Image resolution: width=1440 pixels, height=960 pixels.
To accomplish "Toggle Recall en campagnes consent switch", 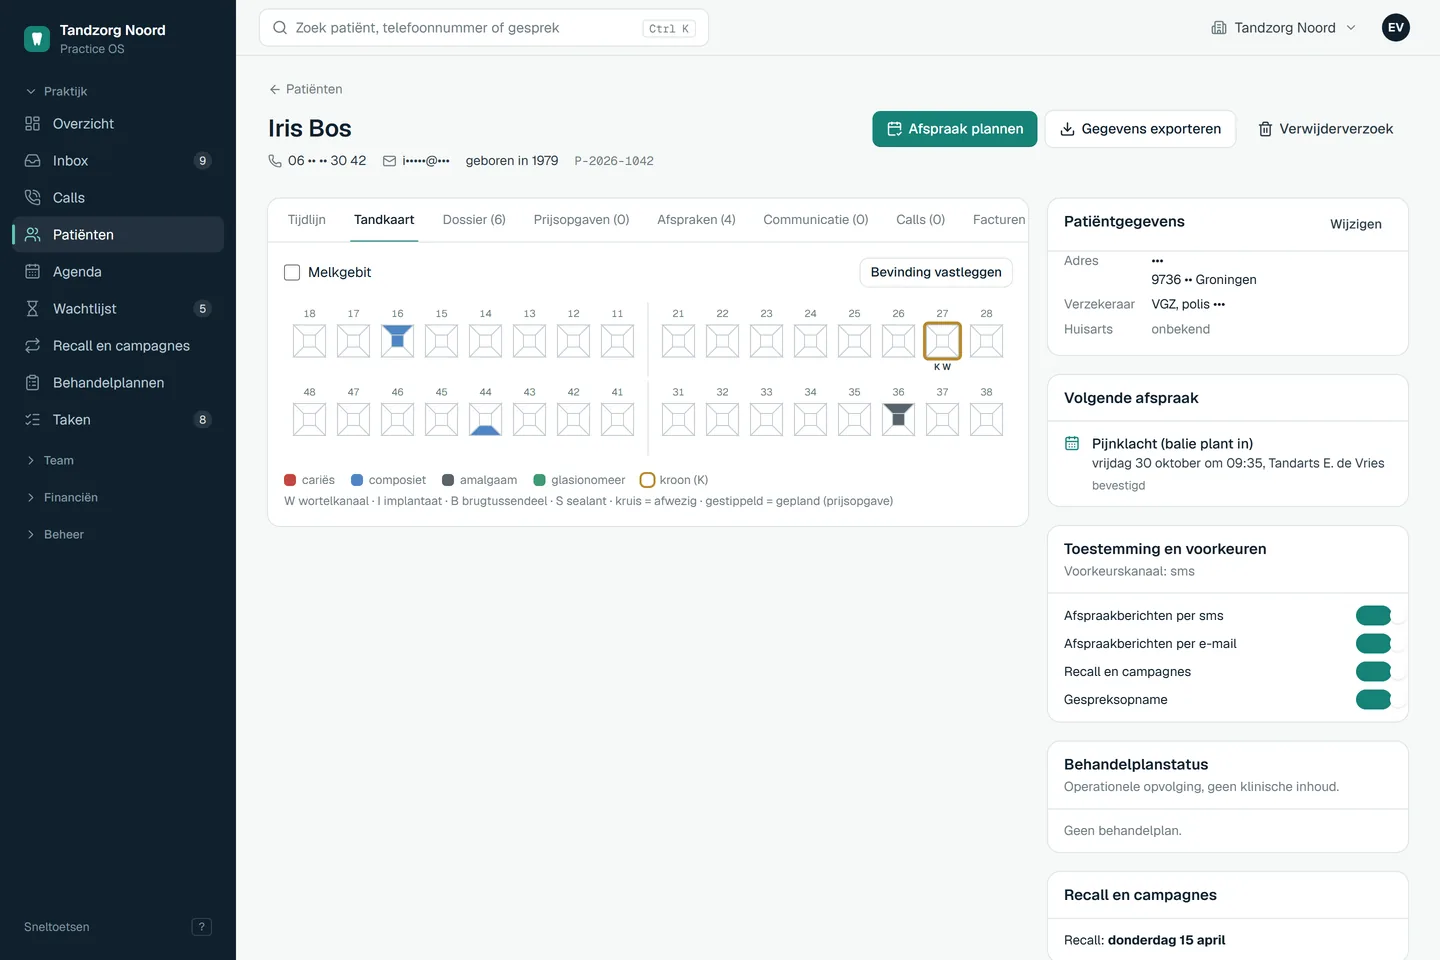I will [x=1374, y=672].
